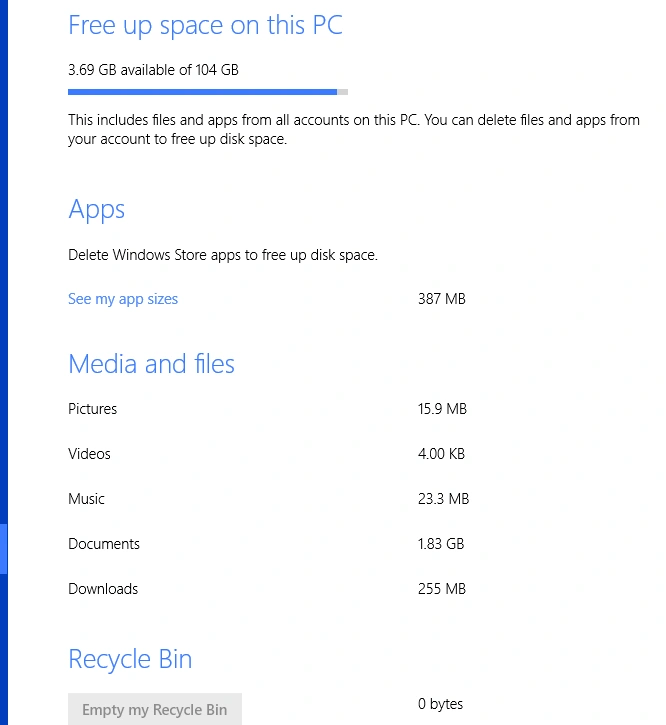Select the Pictures row label

(x=92, y=409)
